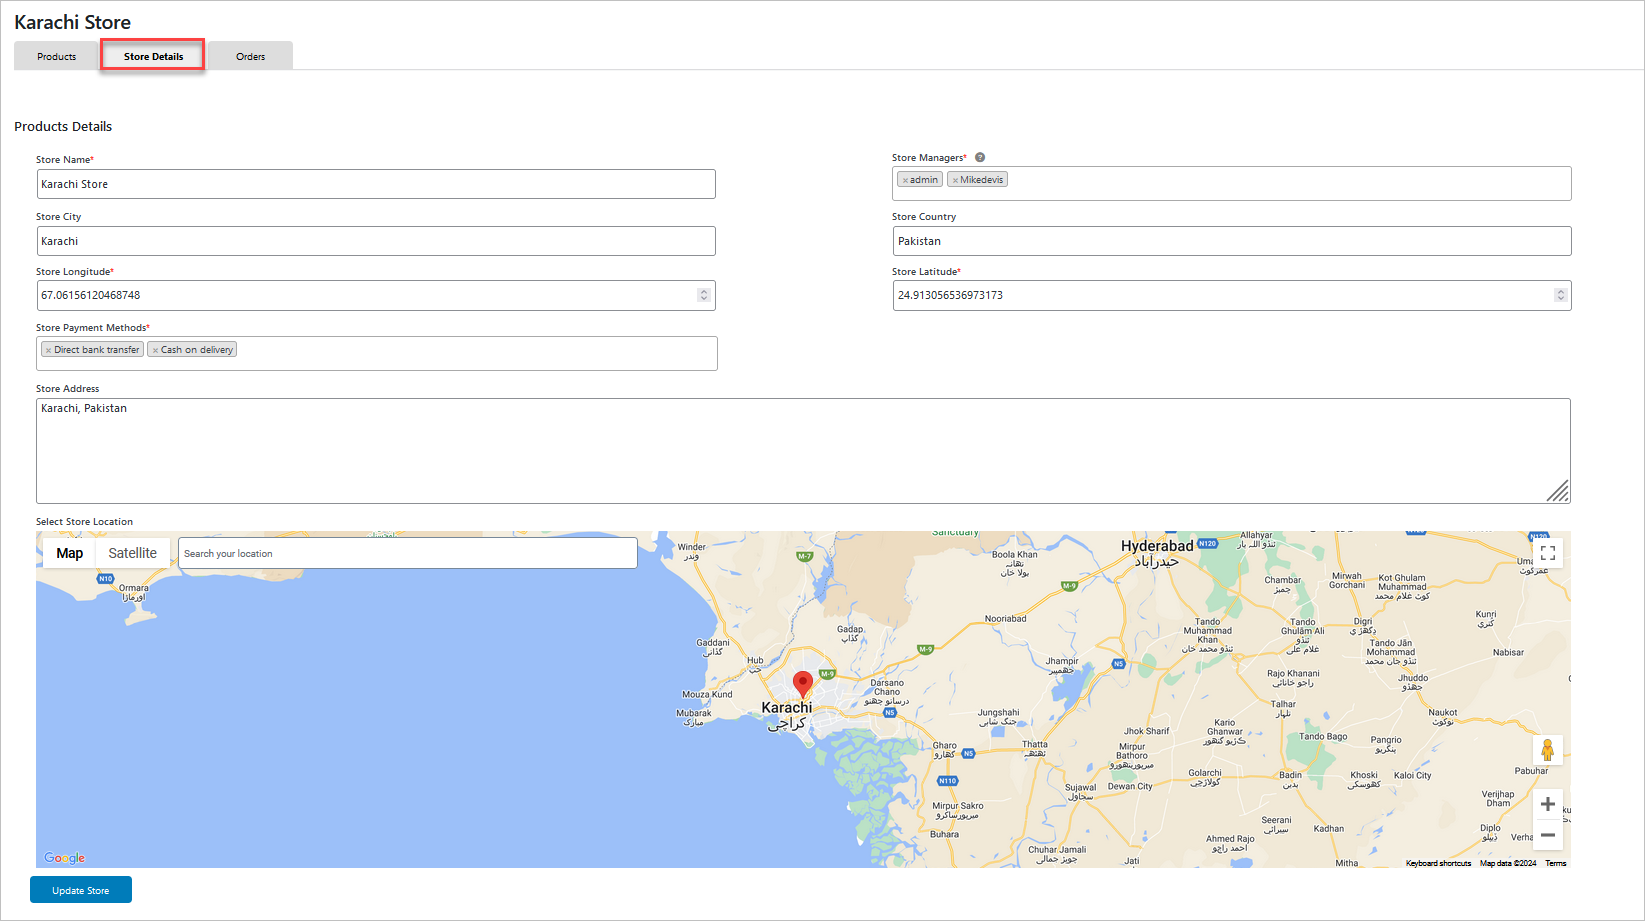1645x921 pixels.
Task: Remove Mikedevis from Store Managers
Action: click(x=955, y=179)
